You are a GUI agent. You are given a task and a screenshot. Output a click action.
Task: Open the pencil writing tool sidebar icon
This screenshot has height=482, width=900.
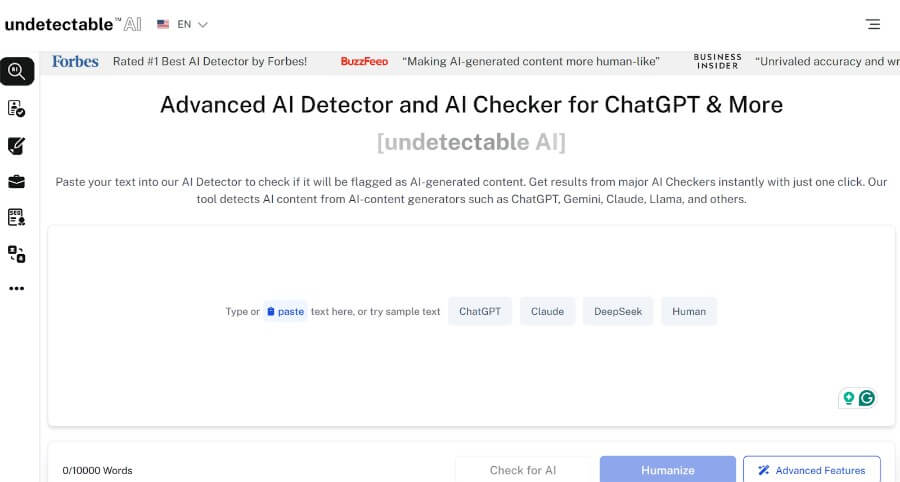pos(16,145)
